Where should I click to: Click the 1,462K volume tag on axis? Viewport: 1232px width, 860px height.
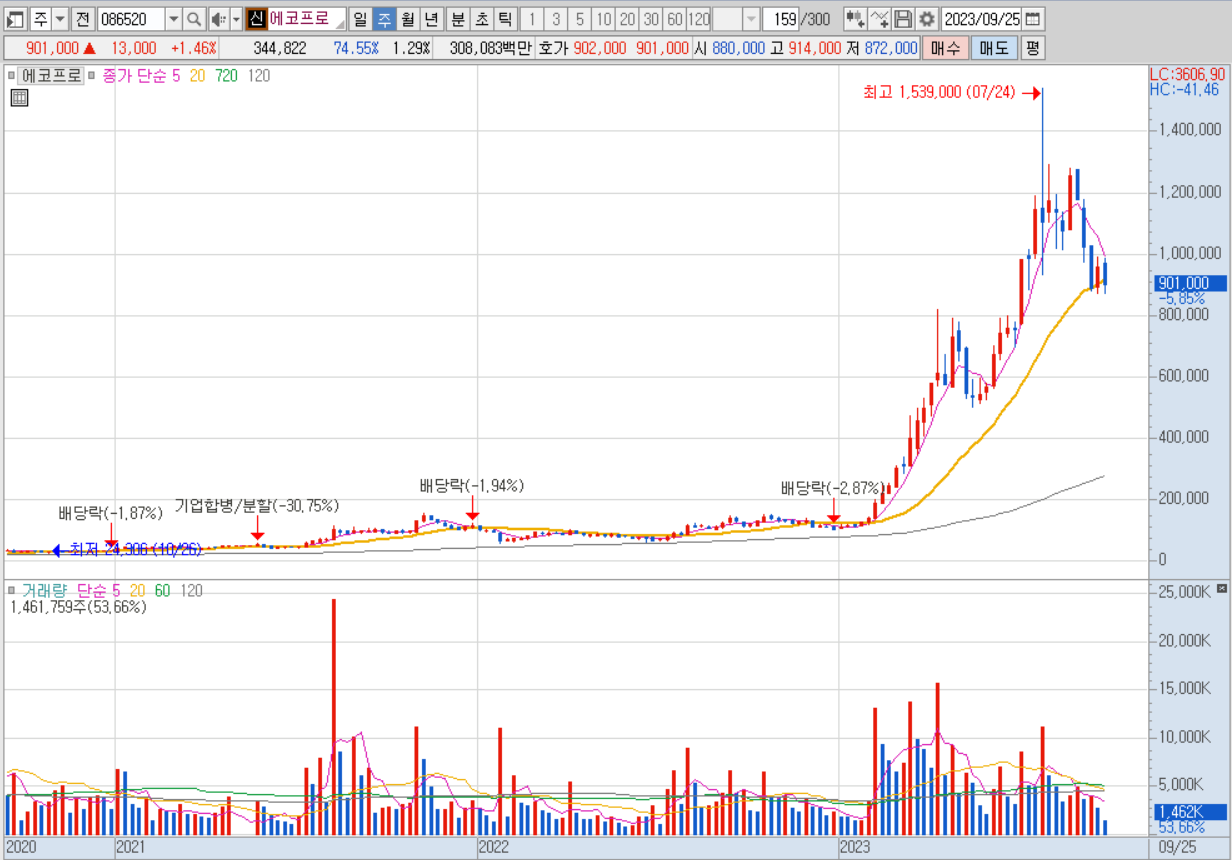point(1190,812)
